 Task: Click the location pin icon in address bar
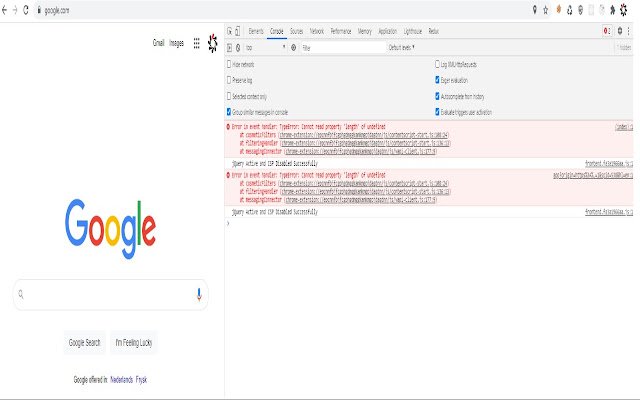coord(535,10)
